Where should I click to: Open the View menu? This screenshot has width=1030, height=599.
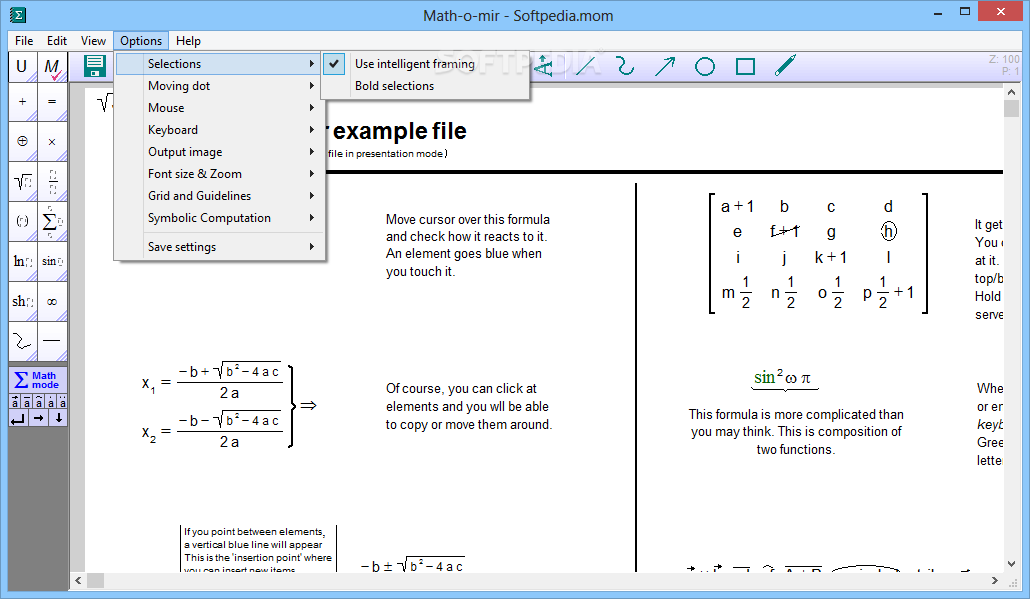click(93, 41)
